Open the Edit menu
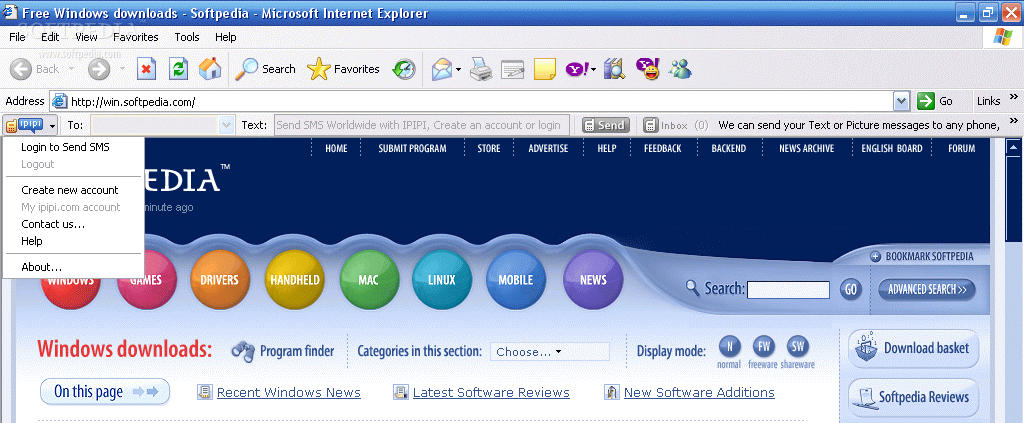 pos(50,37)
